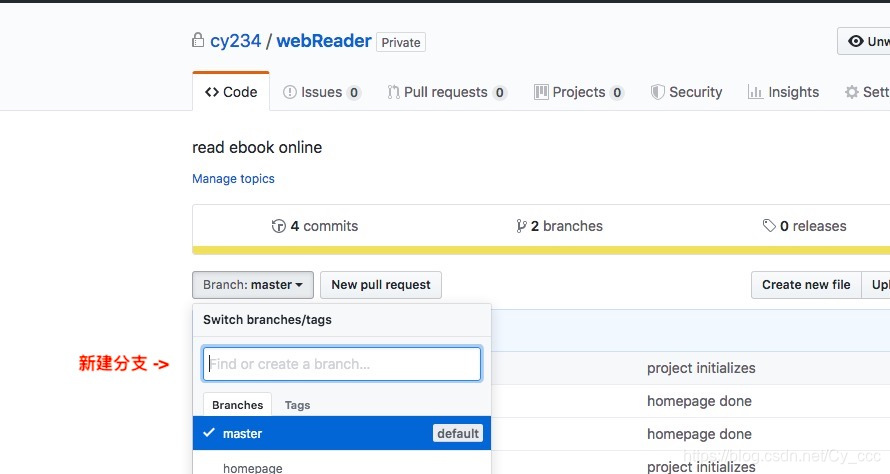Viewport: 890px width, 474px height.
Task: Open the Pull requests tab
Action: (447, 92)
